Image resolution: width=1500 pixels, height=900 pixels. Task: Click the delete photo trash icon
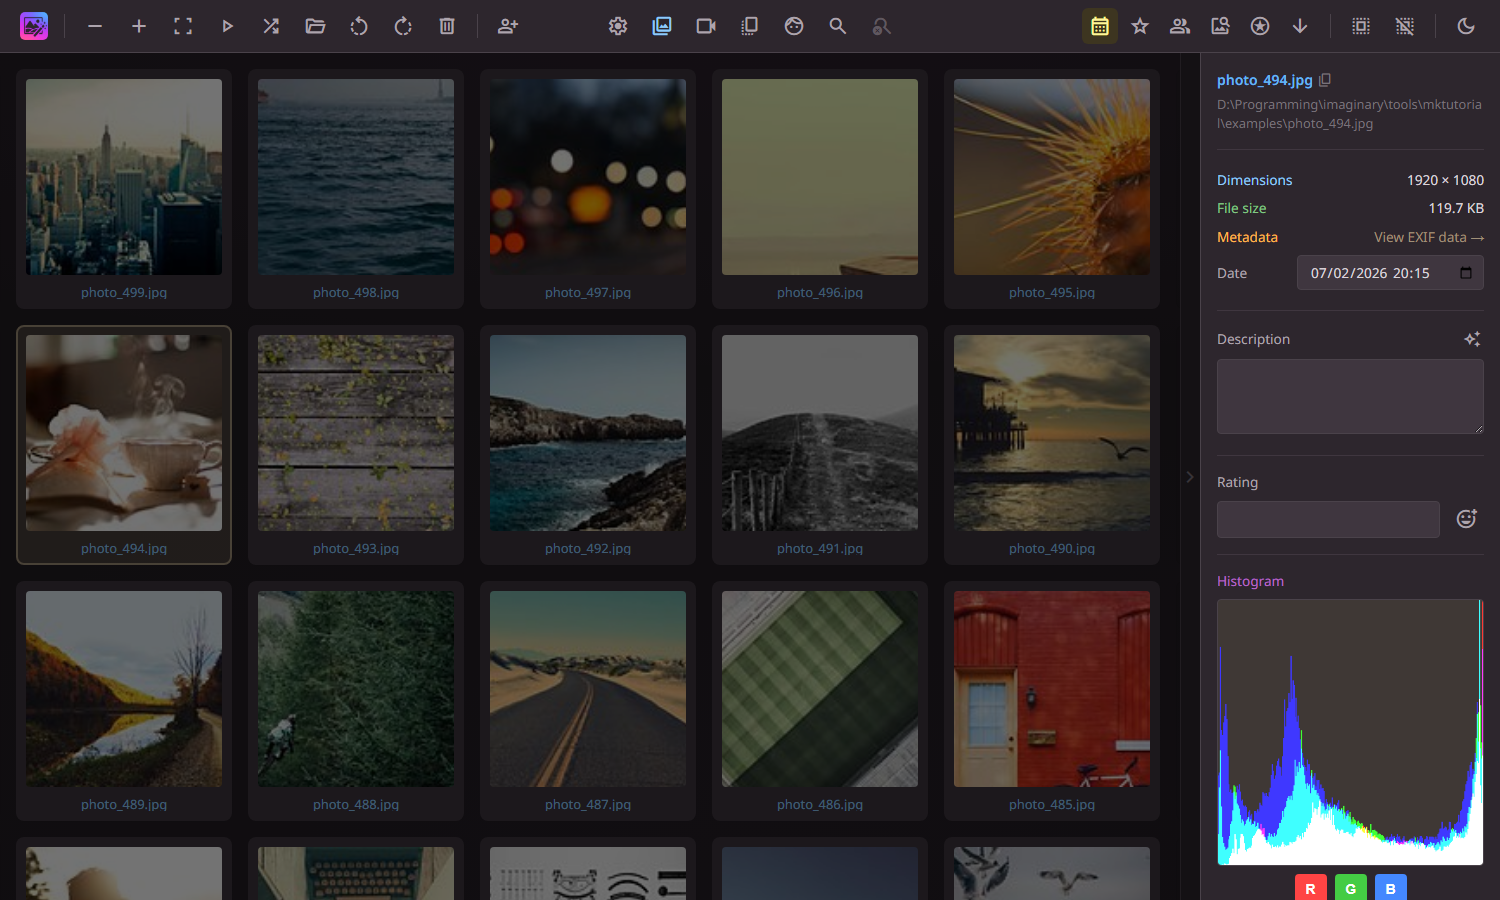(x=447, y=26)
